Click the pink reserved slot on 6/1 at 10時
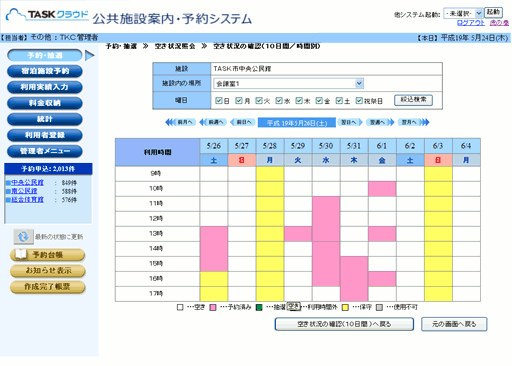This screenshot has width=512, height=366. point(382,189)
